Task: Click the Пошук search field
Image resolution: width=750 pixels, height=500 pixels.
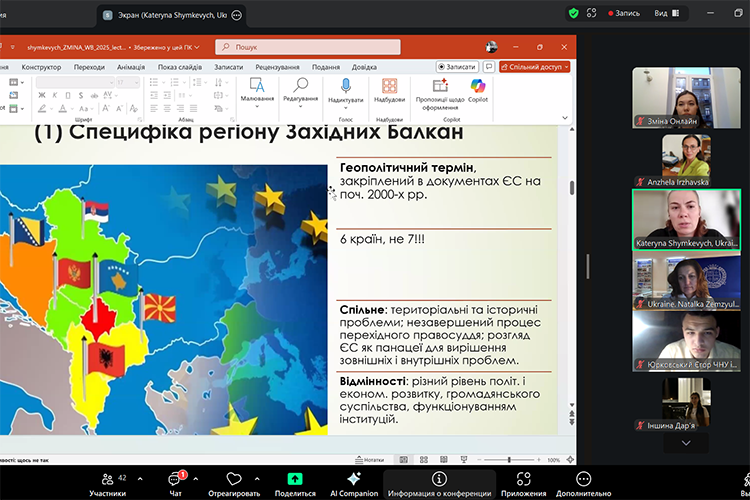Action: click(x=308, y=47)
